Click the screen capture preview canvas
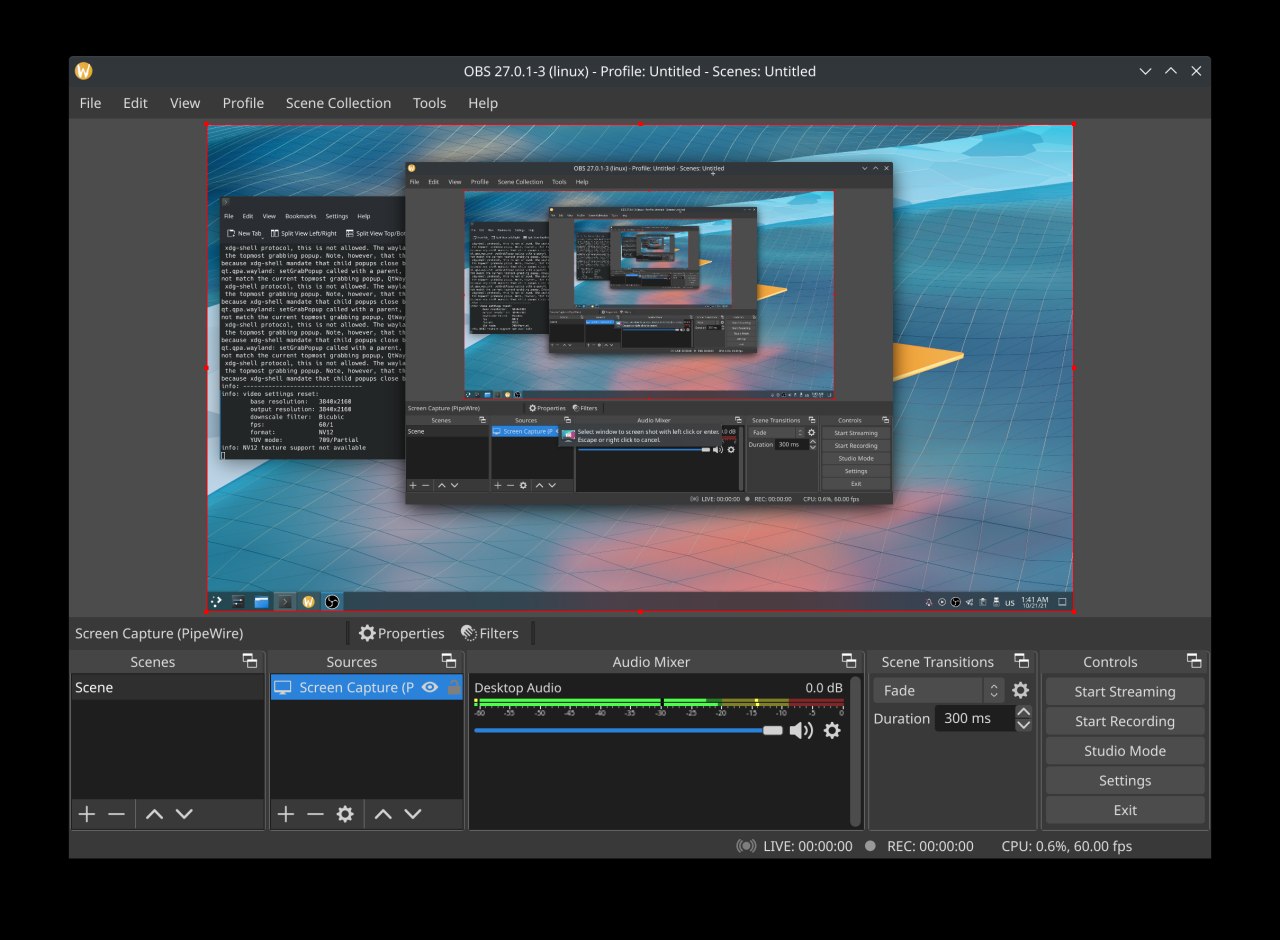 [640, 368]
